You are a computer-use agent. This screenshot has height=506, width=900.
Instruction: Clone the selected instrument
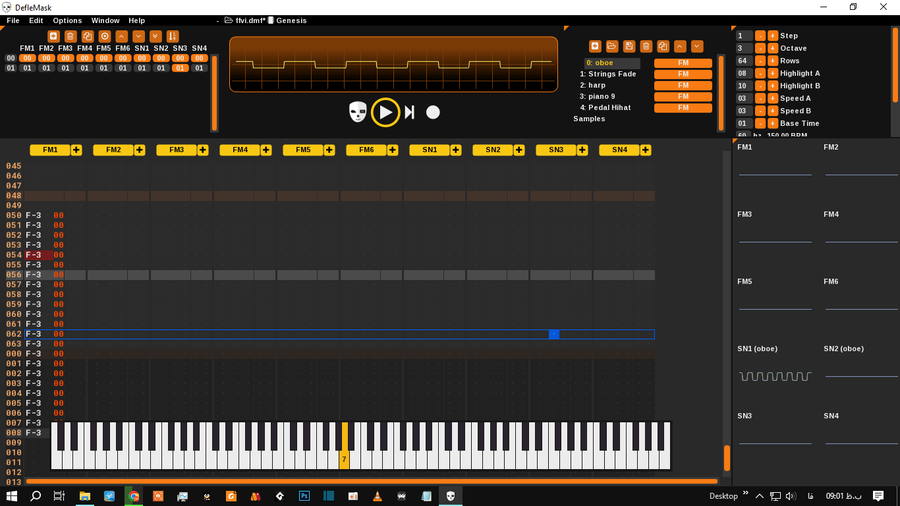click(663, 46)
